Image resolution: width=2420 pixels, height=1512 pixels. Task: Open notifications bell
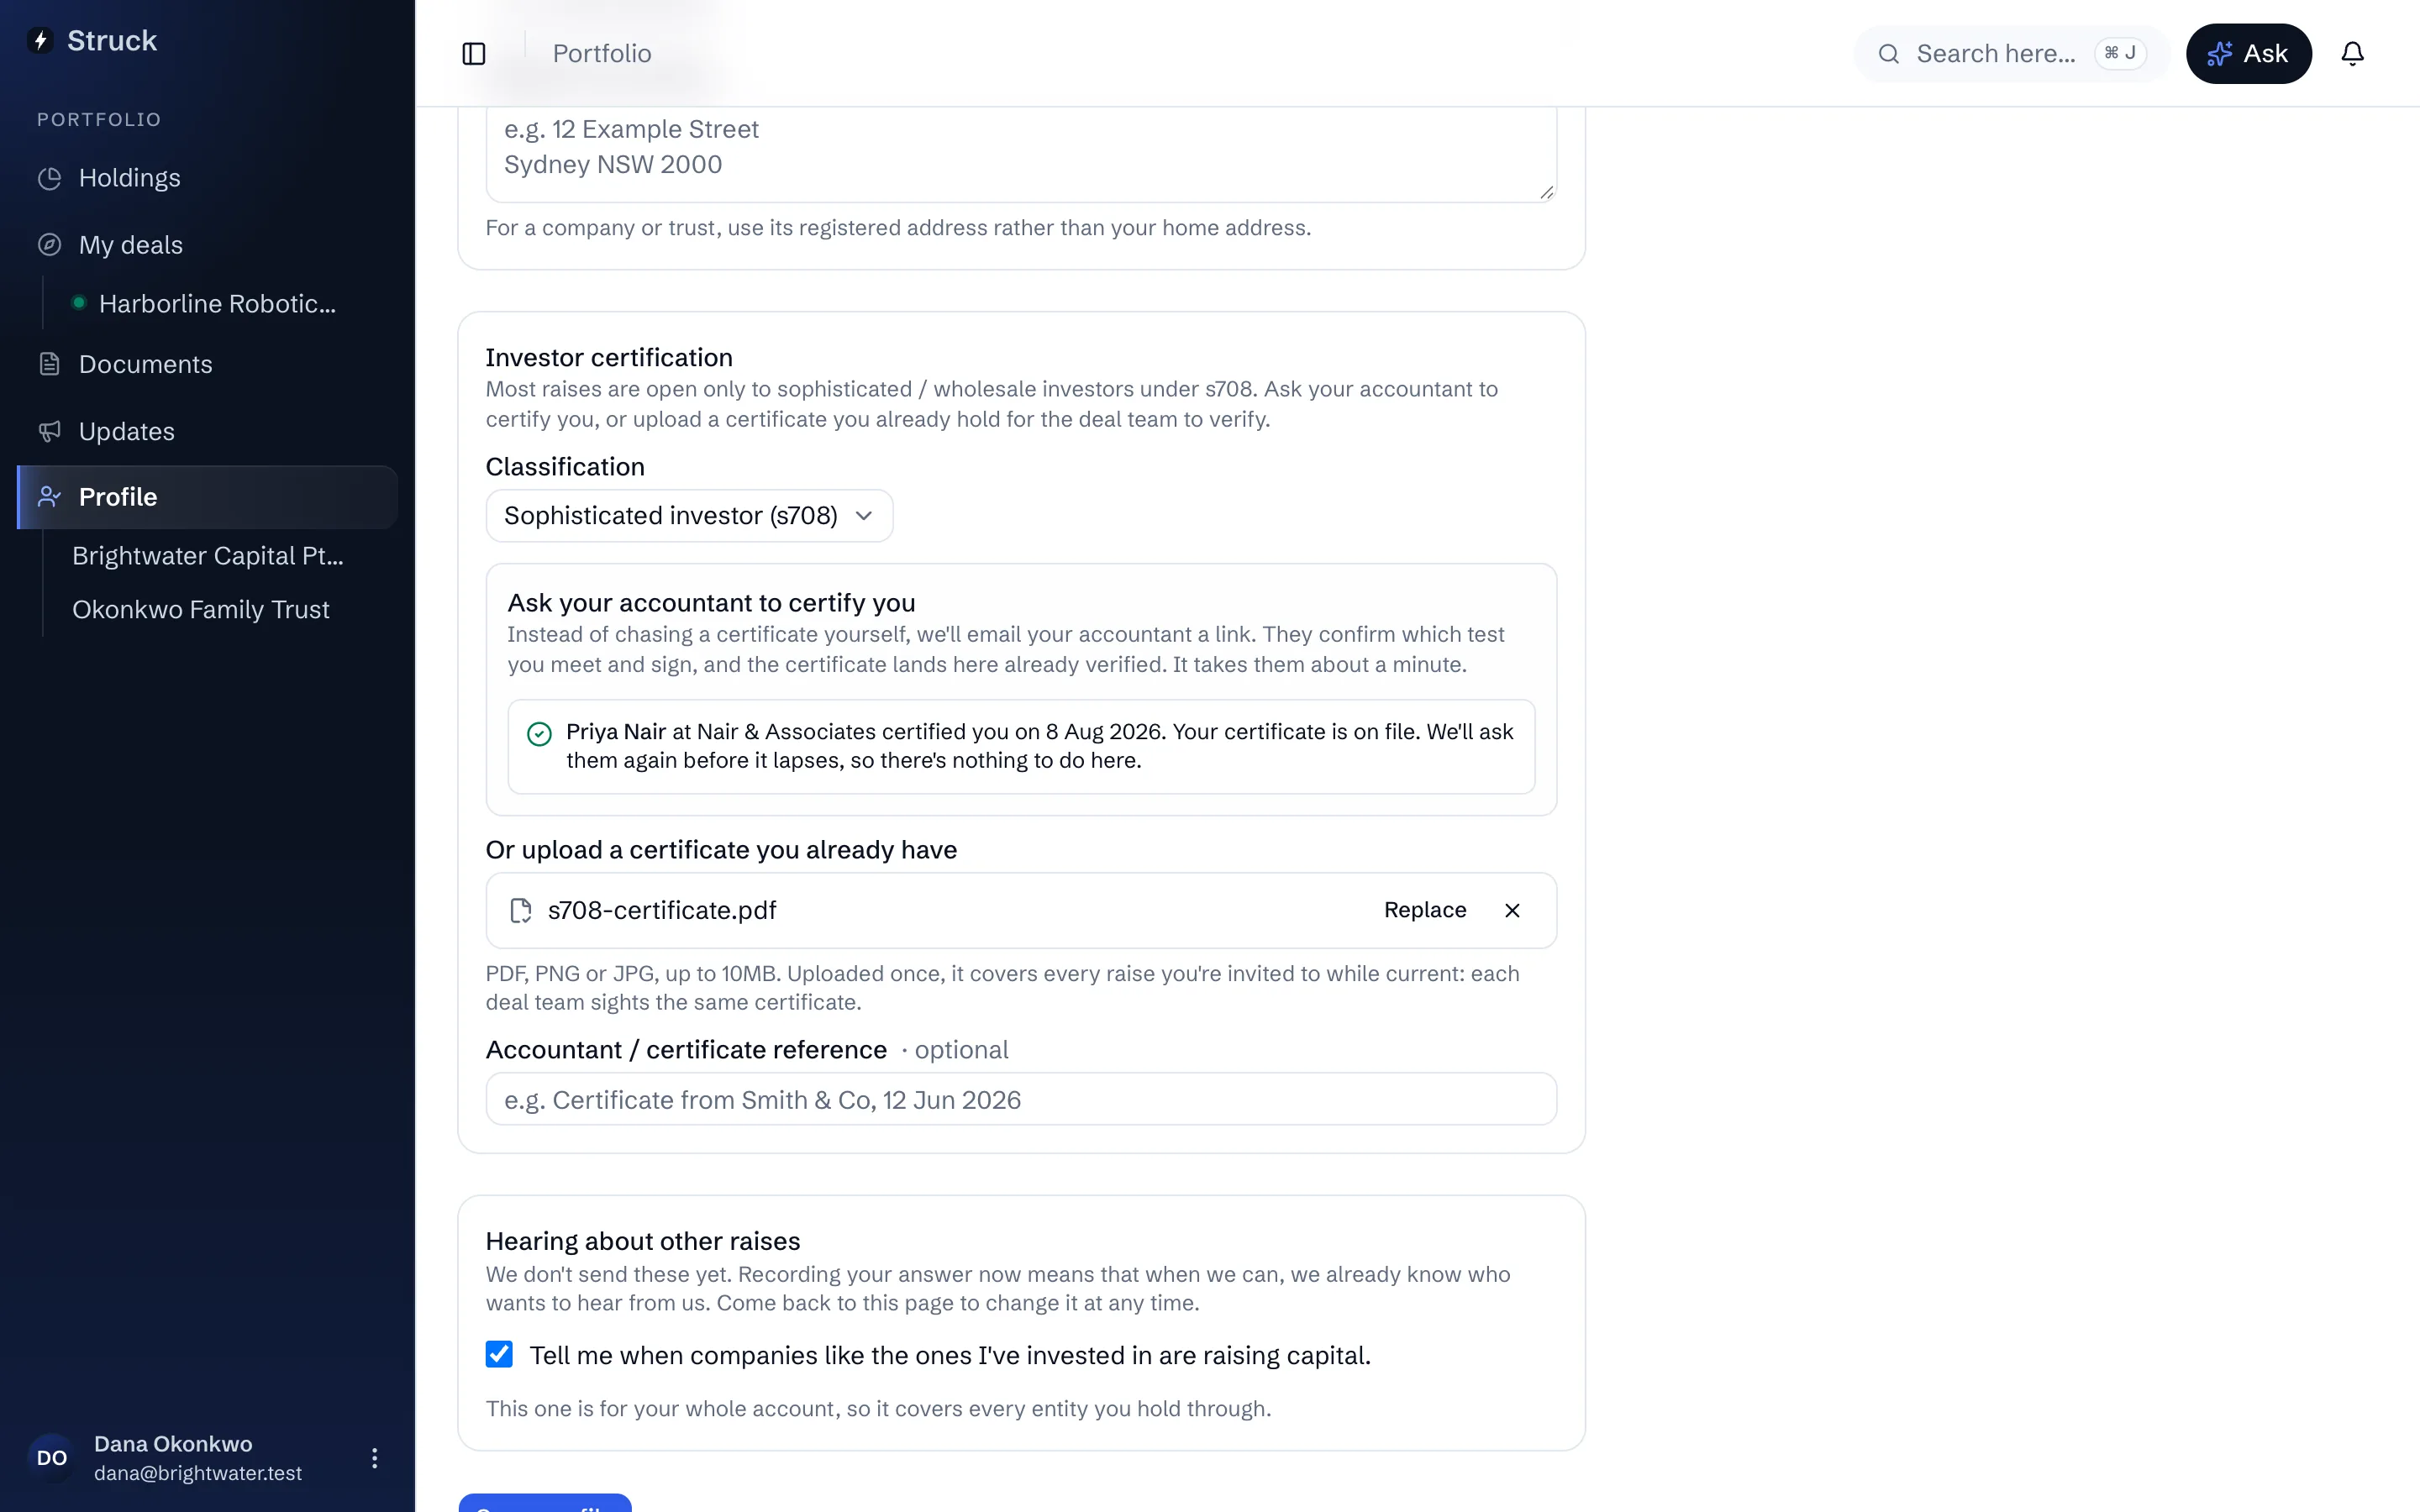[2352, 53]
